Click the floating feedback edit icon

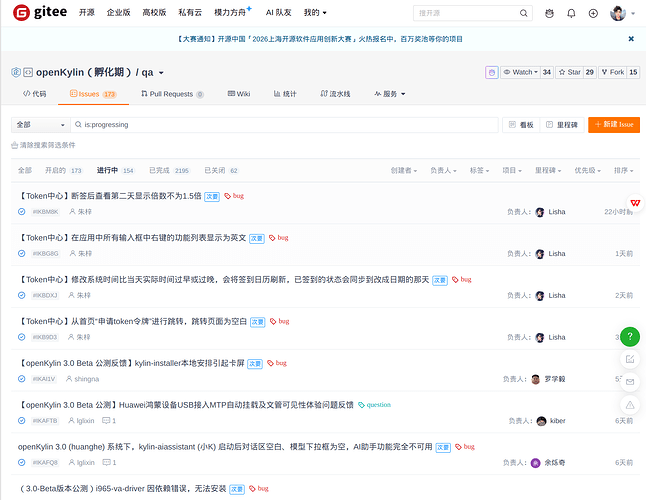click(x=630, y=359)
